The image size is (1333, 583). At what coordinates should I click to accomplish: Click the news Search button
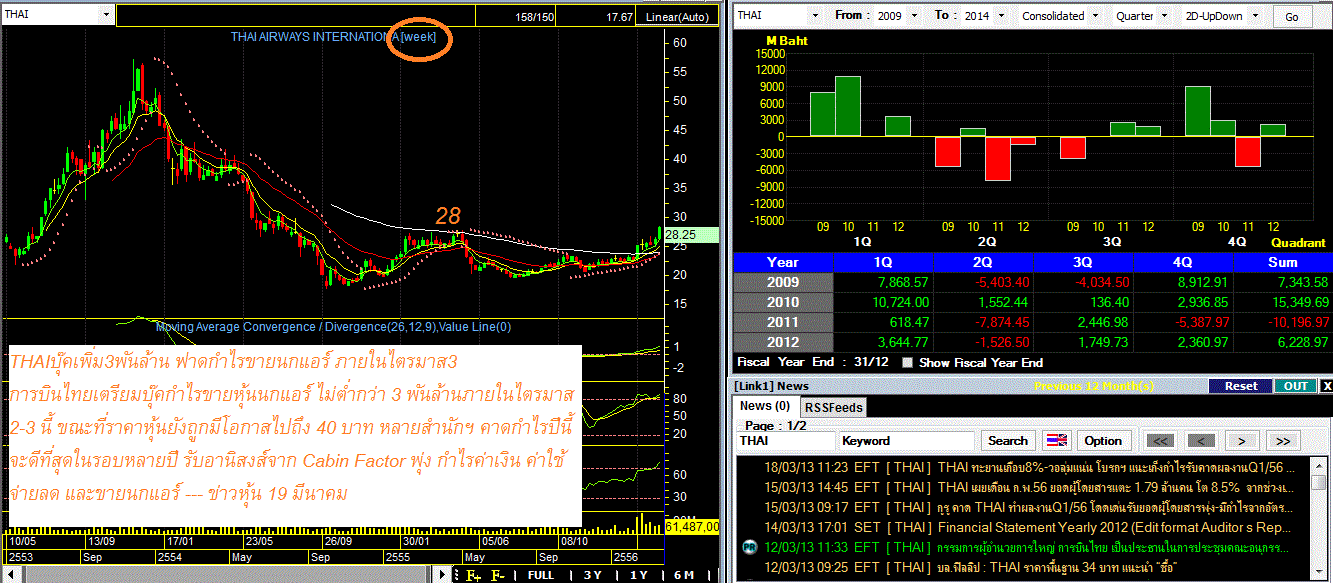(x=1008, y=440)
